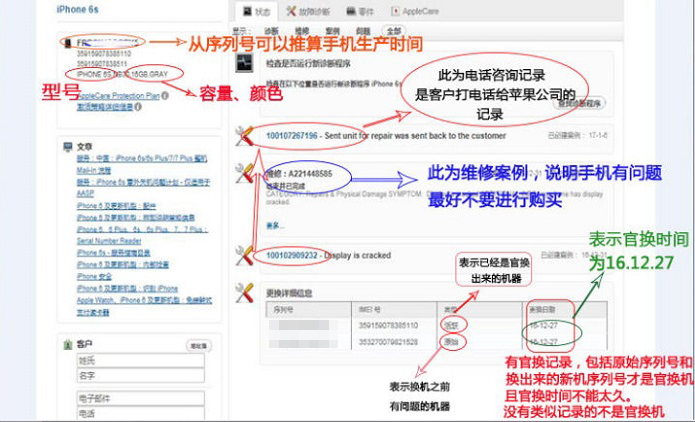The width and height of the screenshot is (695, 422).
Task: Click the tools icon beside case 100102909232
Action: coord(244,256)
